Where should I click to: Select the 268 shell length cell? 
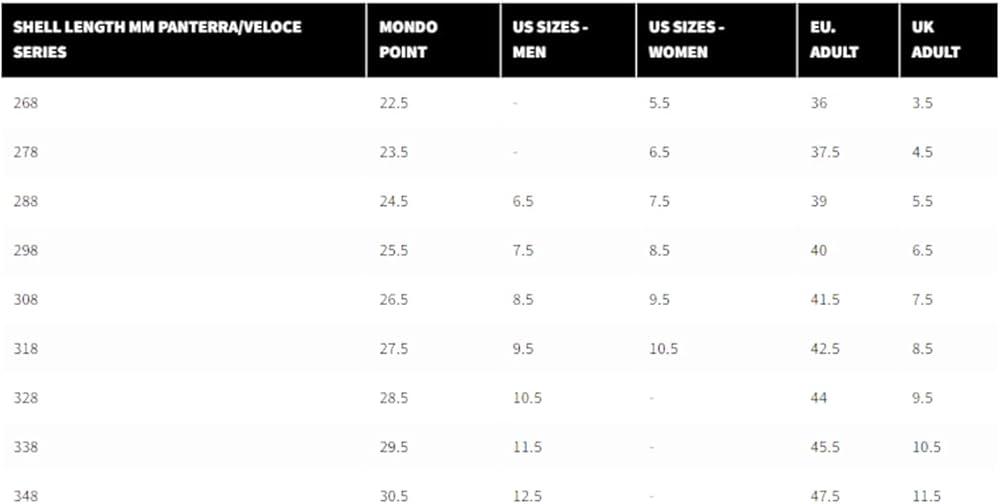point(26,103)
